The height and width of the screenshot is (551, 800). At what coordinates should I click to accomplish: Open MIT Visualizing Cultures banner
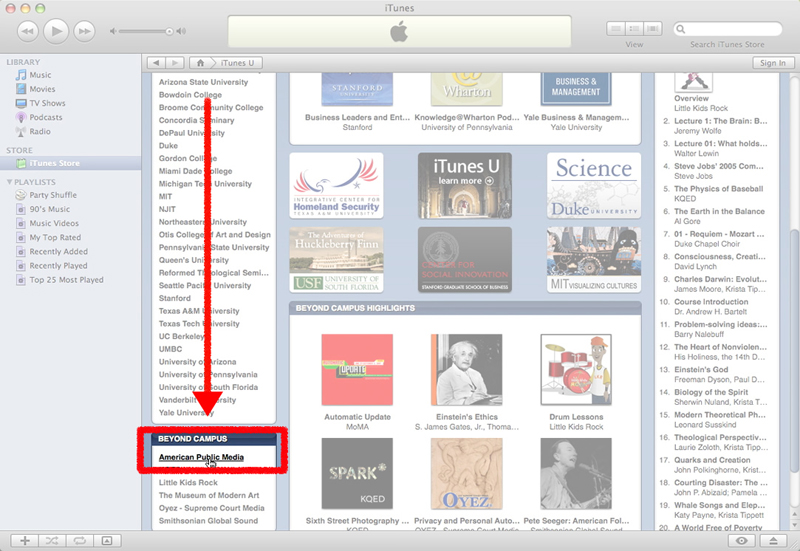[x=594, y=260]
